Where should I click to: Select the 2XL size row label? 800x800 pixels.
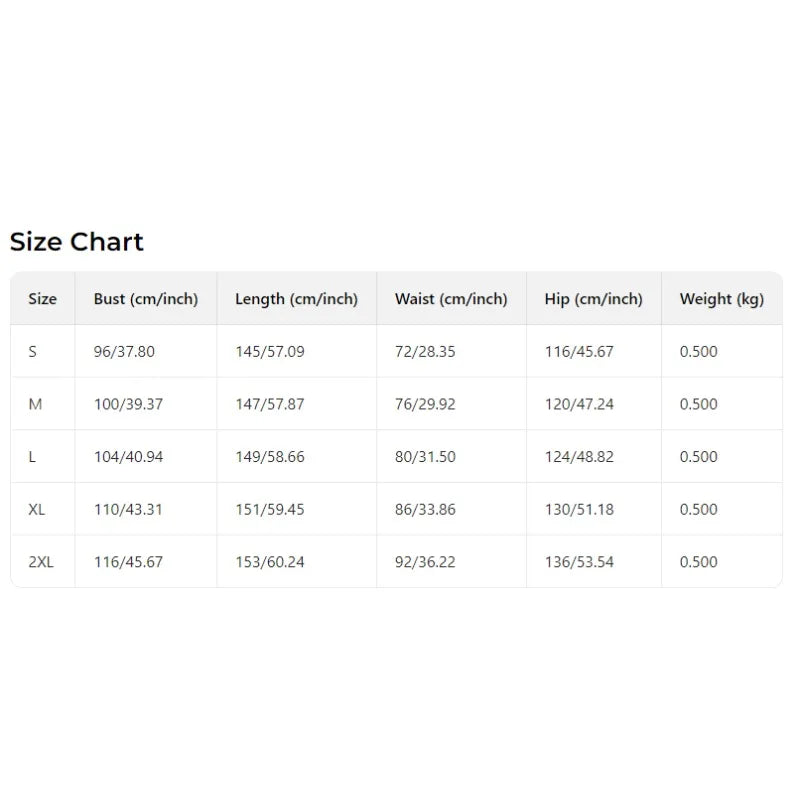tap(41, 562)
